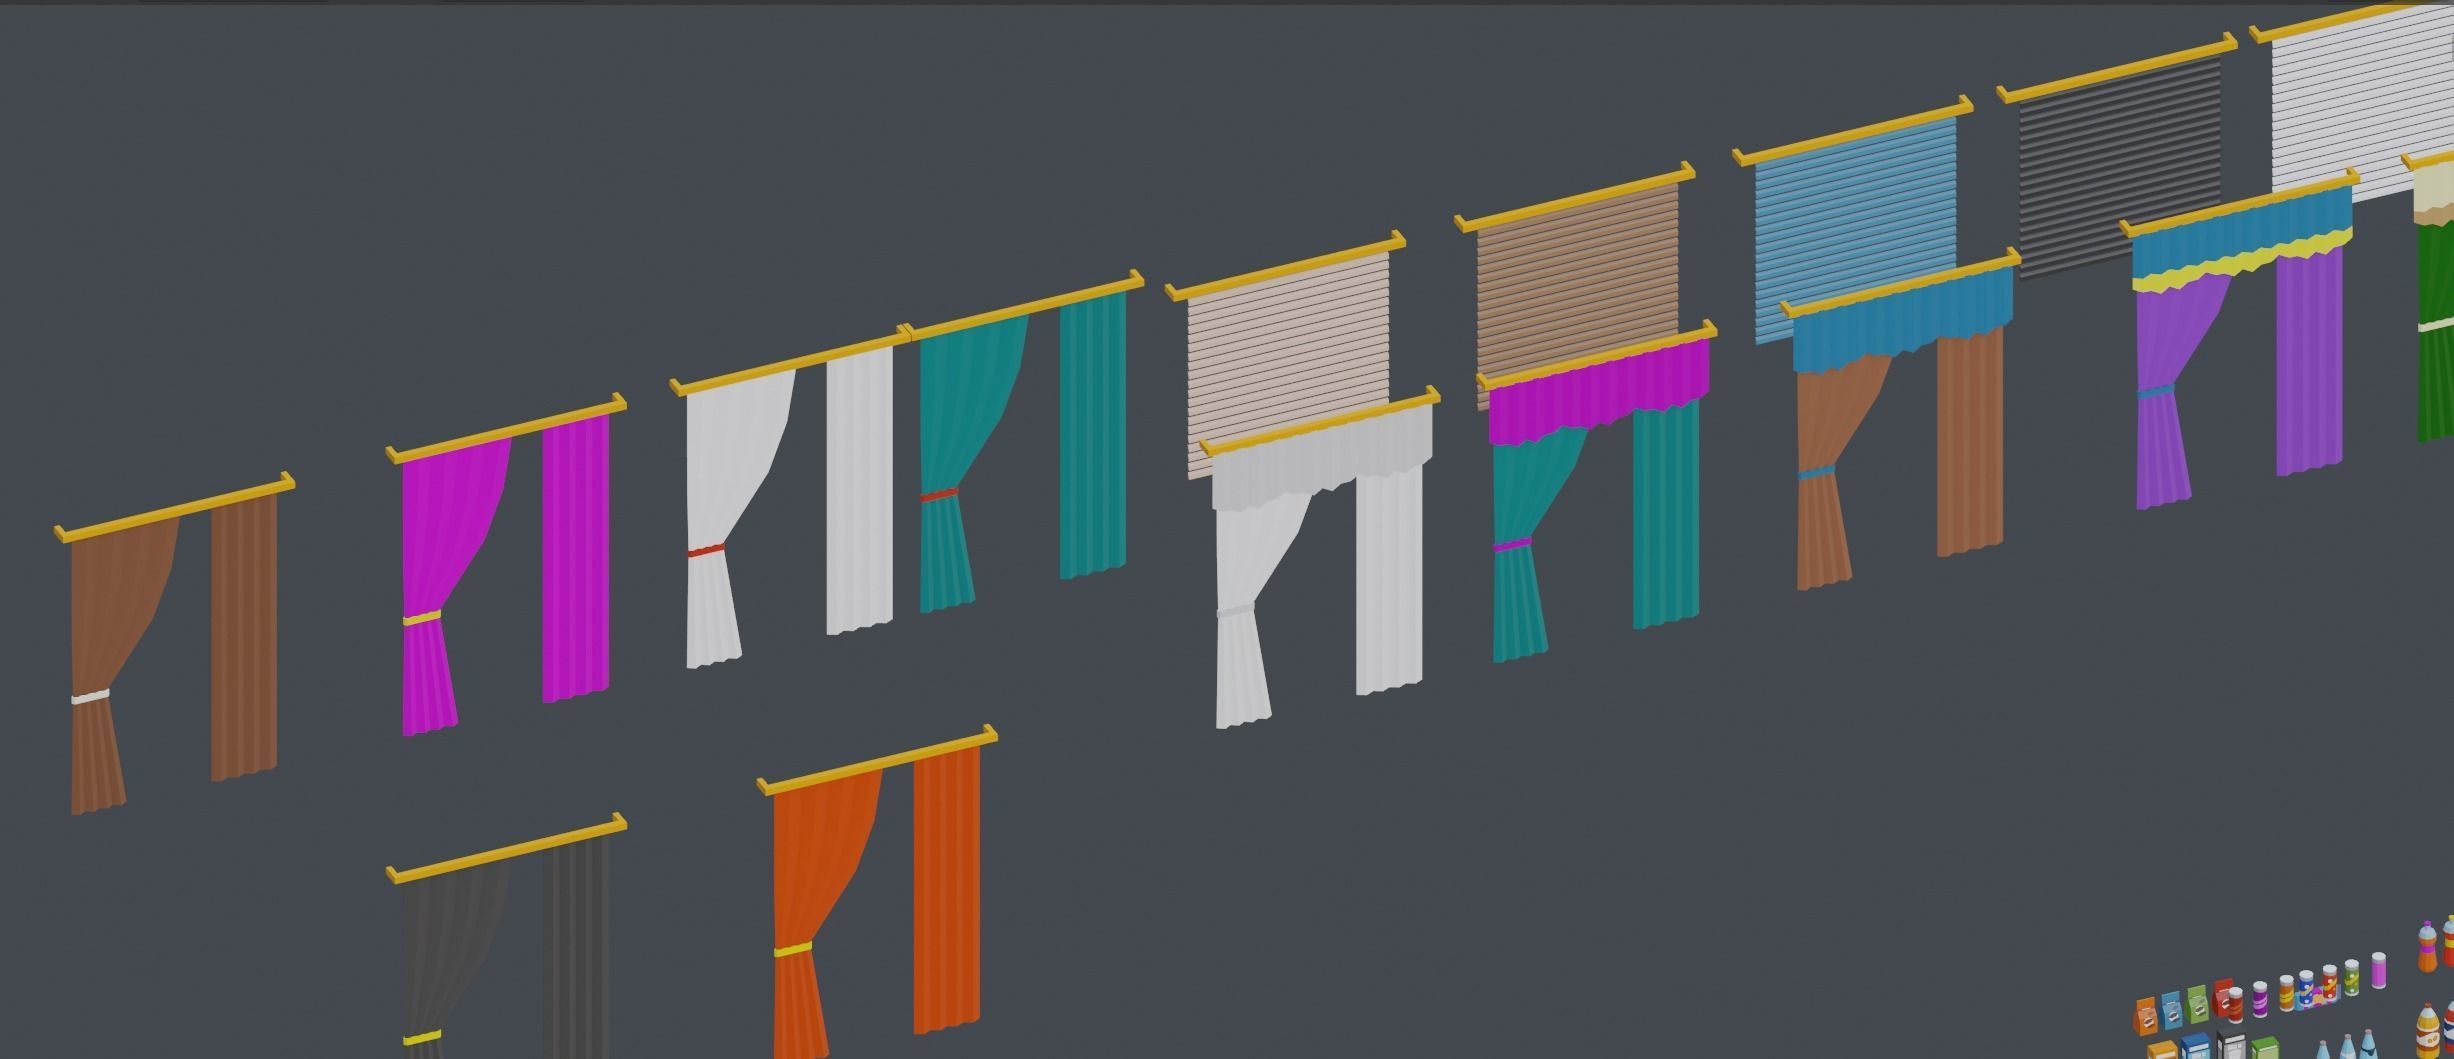
Task: Select the purple curtains with yellow-trimmed valance
Action: 2240,338
